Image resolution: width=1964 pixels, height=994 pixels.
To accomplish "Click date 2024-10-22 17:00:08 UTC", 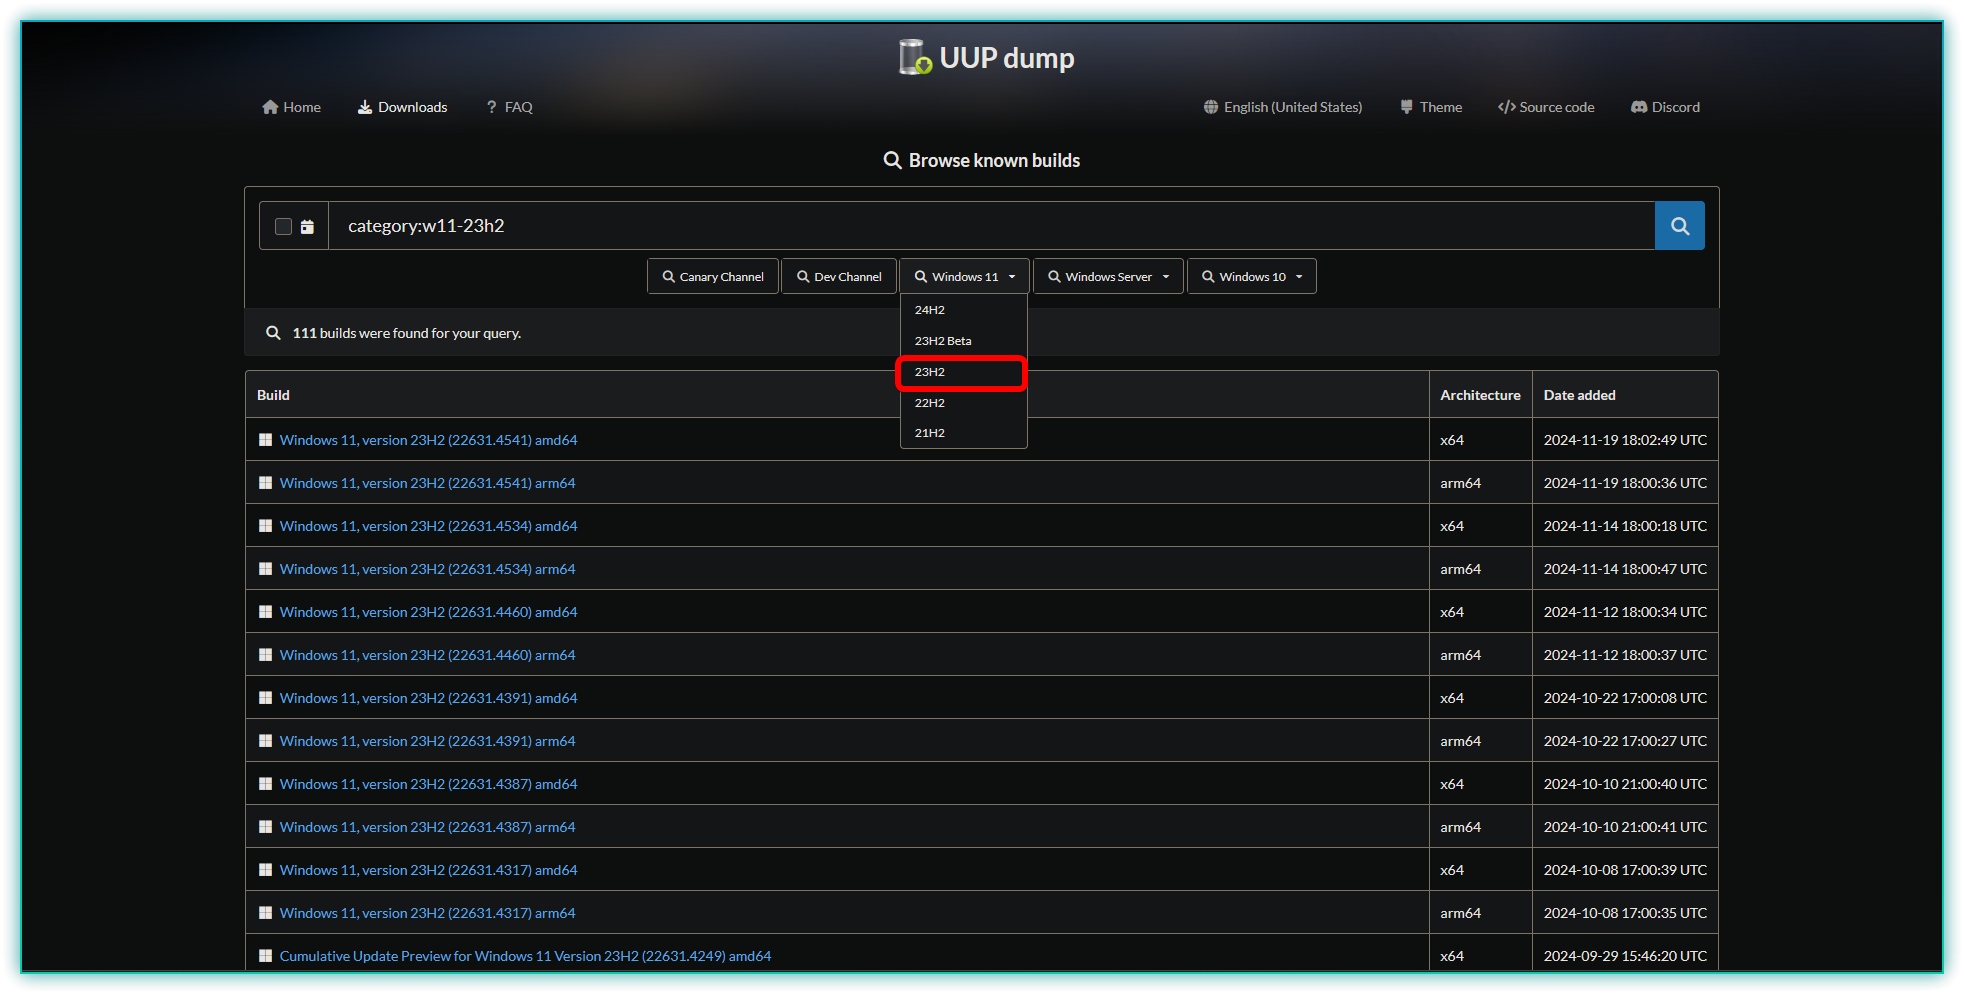I will (x=1625, y=698).
